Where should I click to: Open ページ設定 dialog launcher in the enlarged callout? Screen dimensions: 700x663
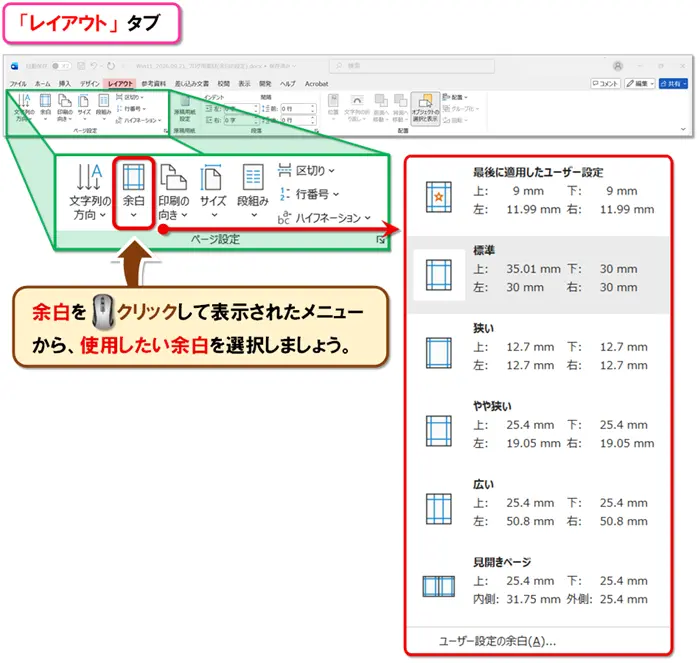coord(380,240)
